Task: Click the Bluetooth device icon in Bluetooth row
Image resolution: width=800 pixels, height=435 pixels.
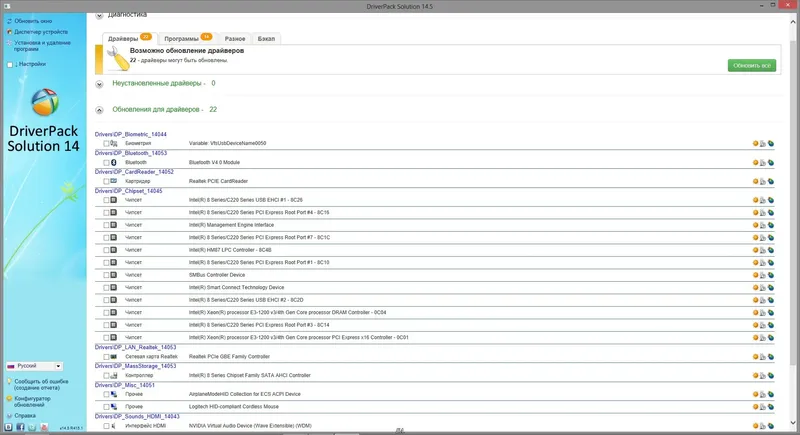Action: [x=114, y=162]
